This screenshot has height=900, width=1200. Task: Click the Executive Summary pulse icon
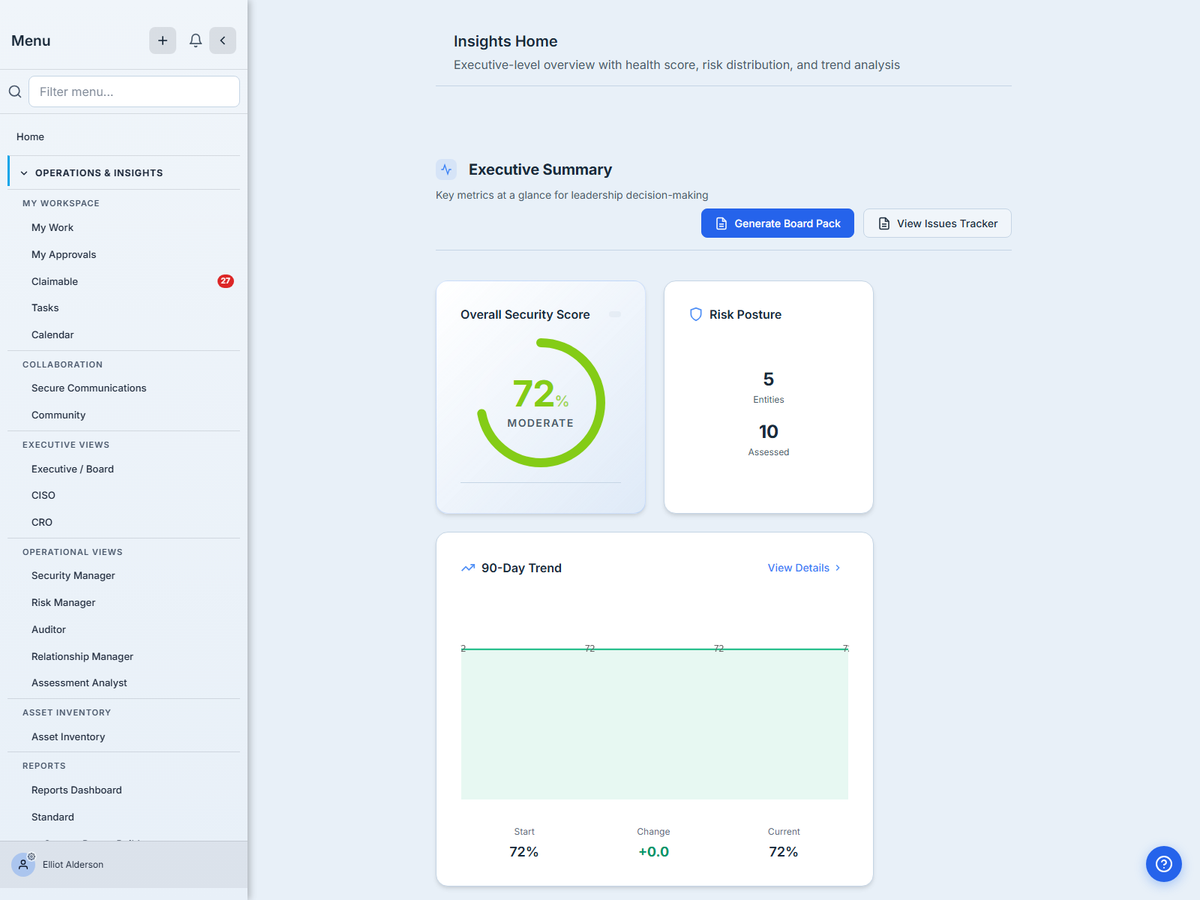(447, 170)
